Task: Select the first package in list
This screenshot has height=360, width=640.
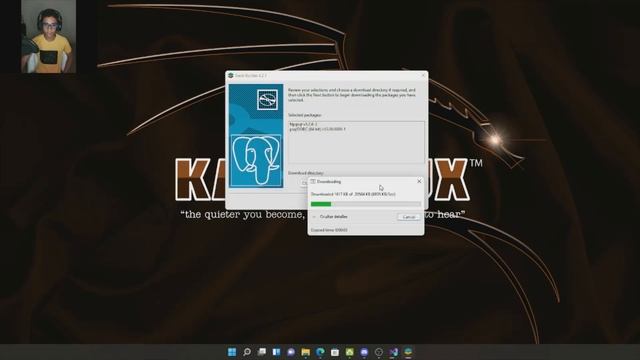Action: pos(303,124)
